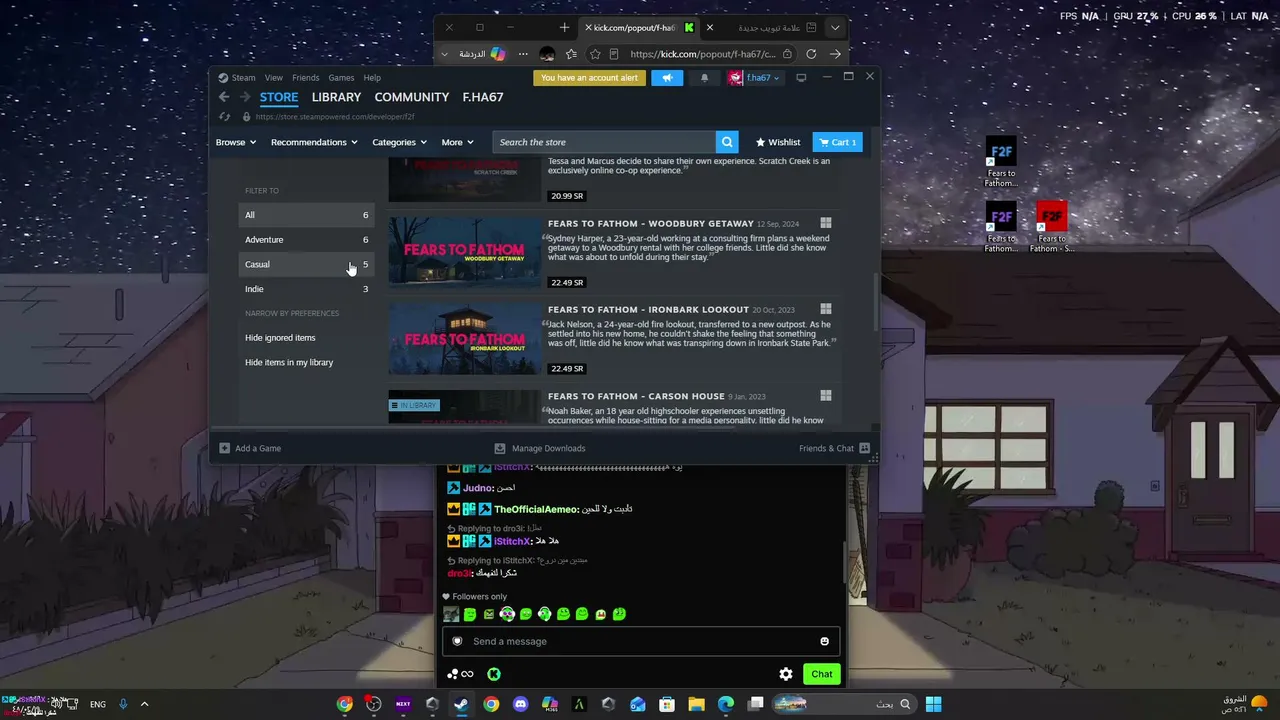Switch Steam to Big Picture mode
Screen dimensions: 1280x720
pos(801,78)
